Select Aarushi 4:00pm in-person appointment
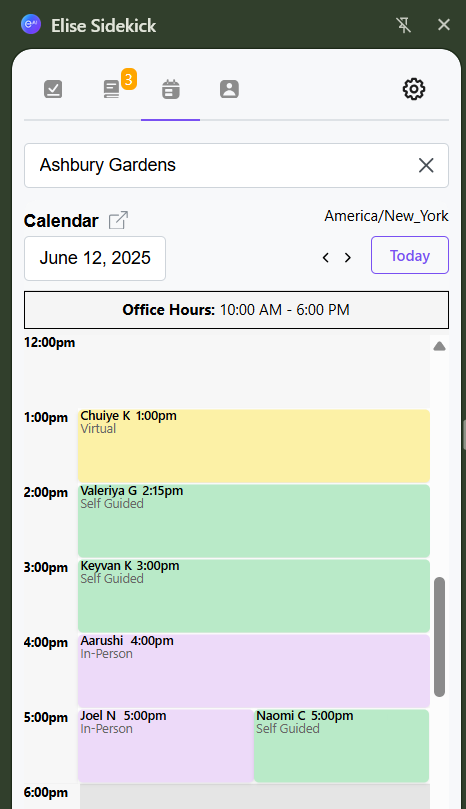This screenshot has height=809, width=466. coord(254,671)
